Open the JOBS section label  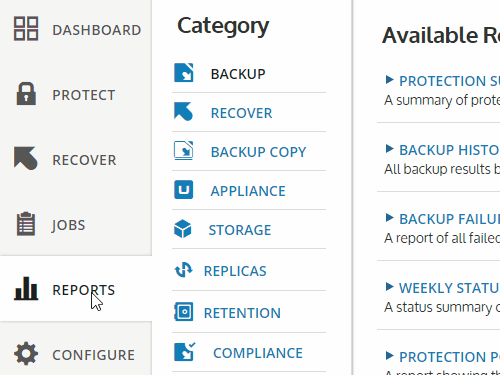pos(68,225)
